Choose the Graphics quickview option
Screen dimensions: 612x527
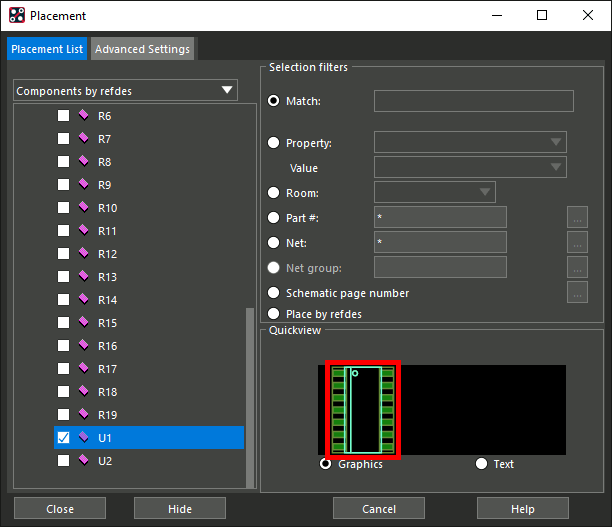coord(325,463)
